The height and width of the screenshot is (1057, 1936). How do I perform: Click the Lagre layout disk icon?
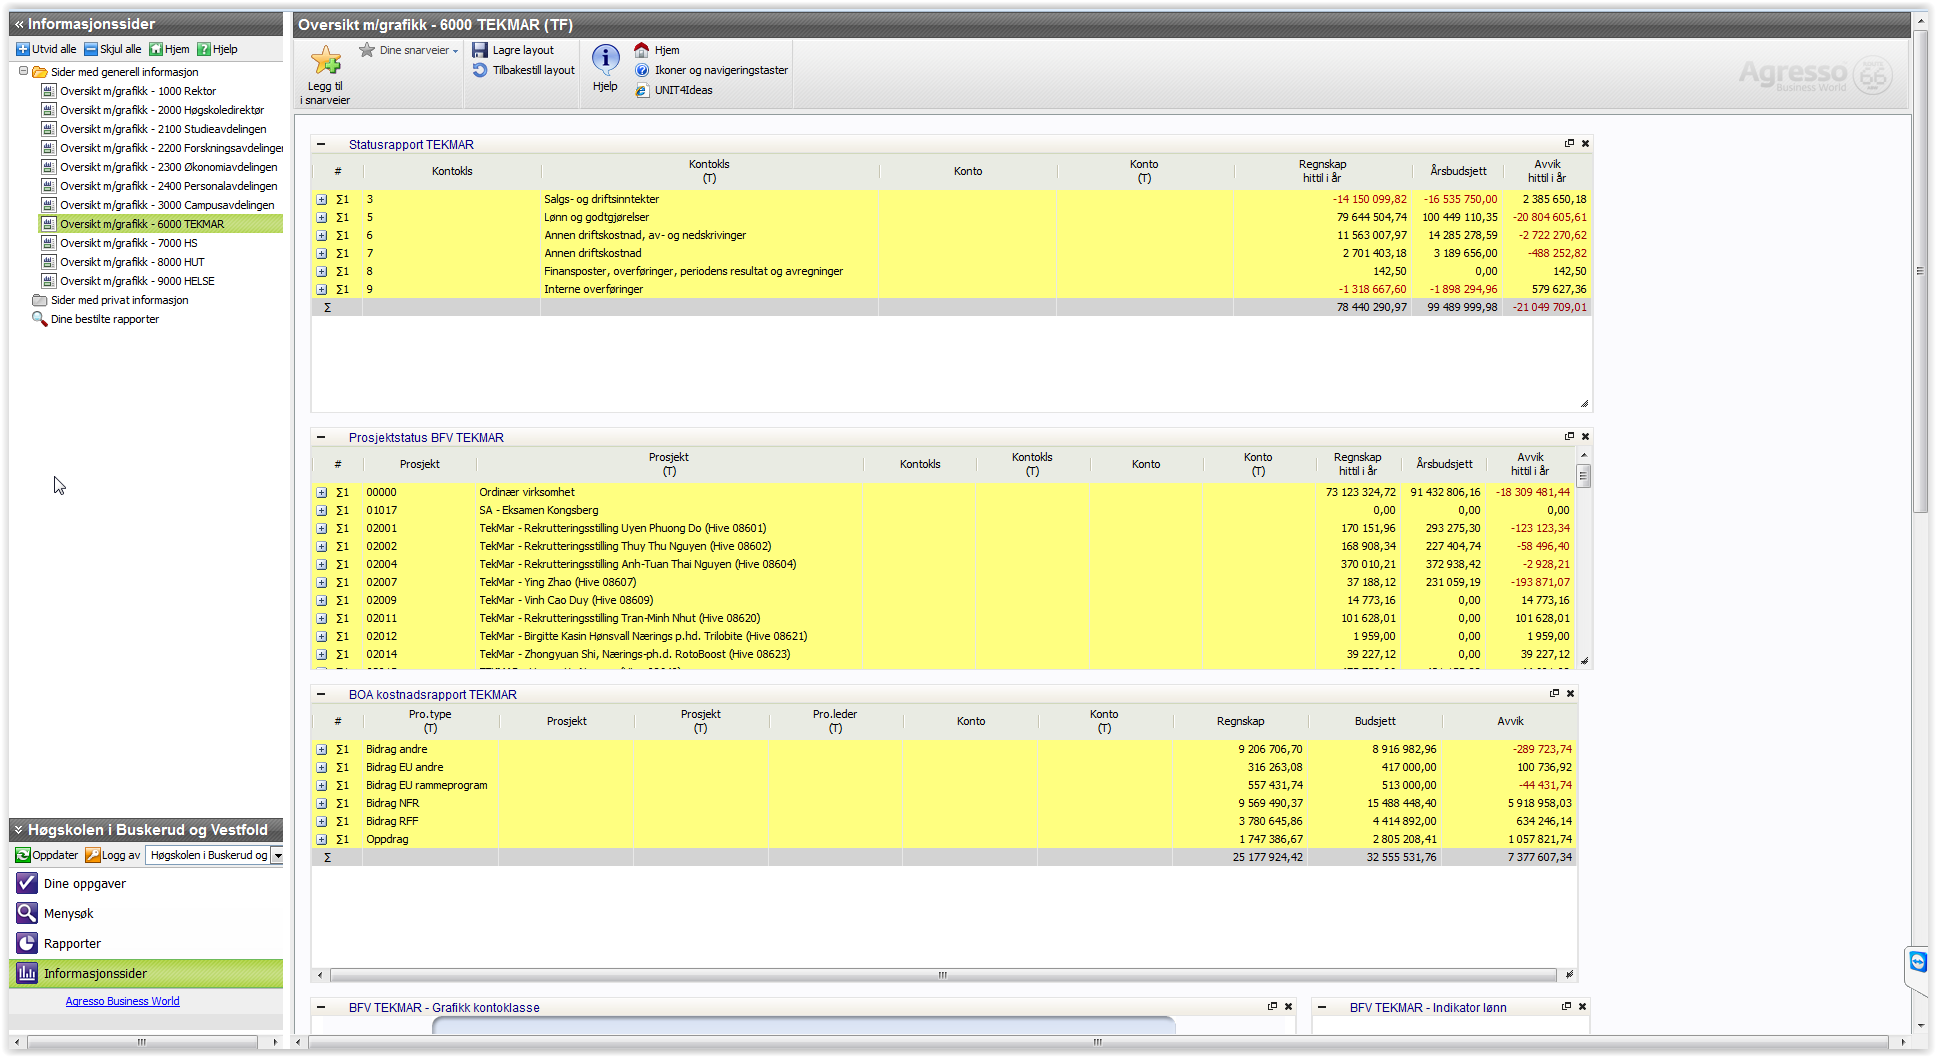click(x=480, y=50)
